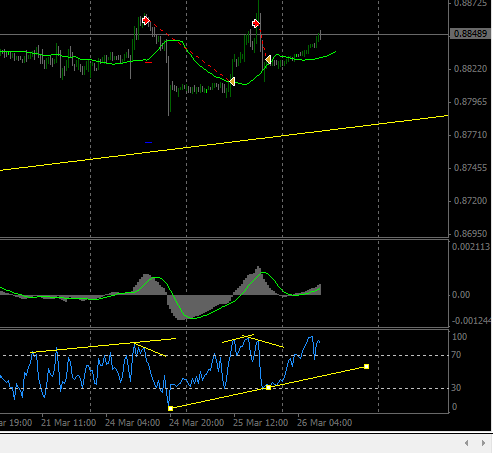Click the current price label 0.88489
The height and width of the screenshot is (454, 493).
[x=470, y=34]
